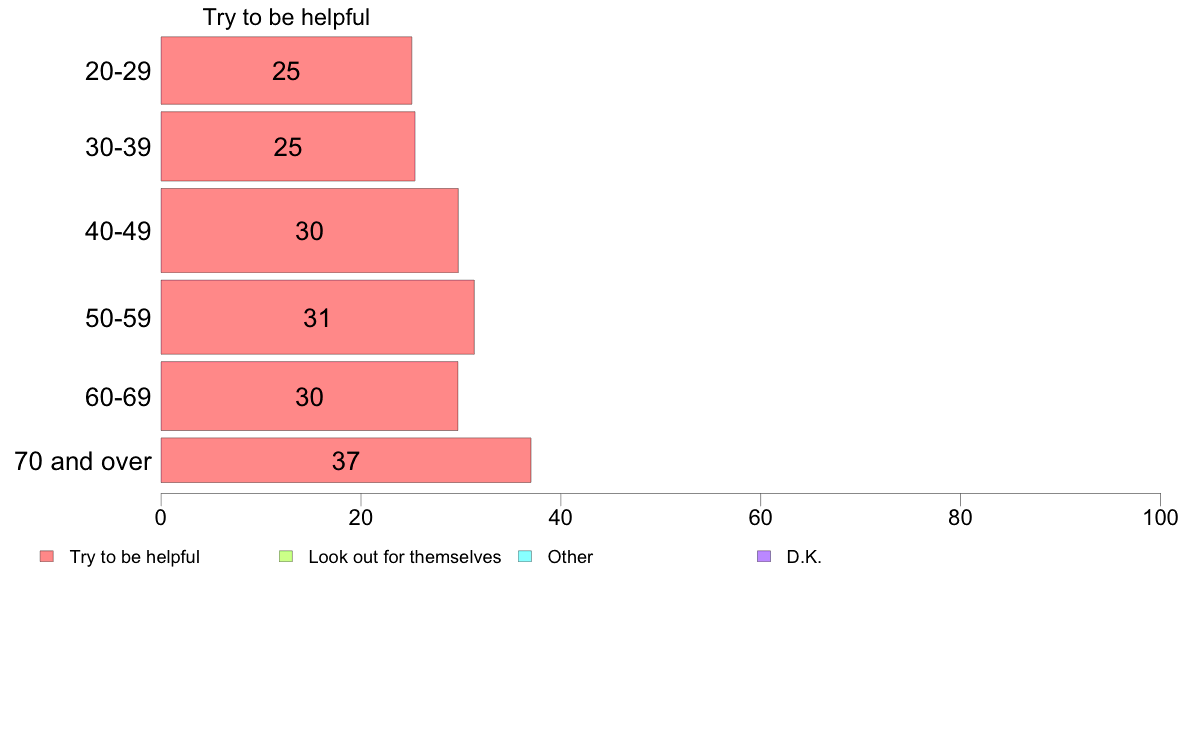1188x736 pixels.
Task: Select the 70 and over bar showing 37
Action: point(345,460)
